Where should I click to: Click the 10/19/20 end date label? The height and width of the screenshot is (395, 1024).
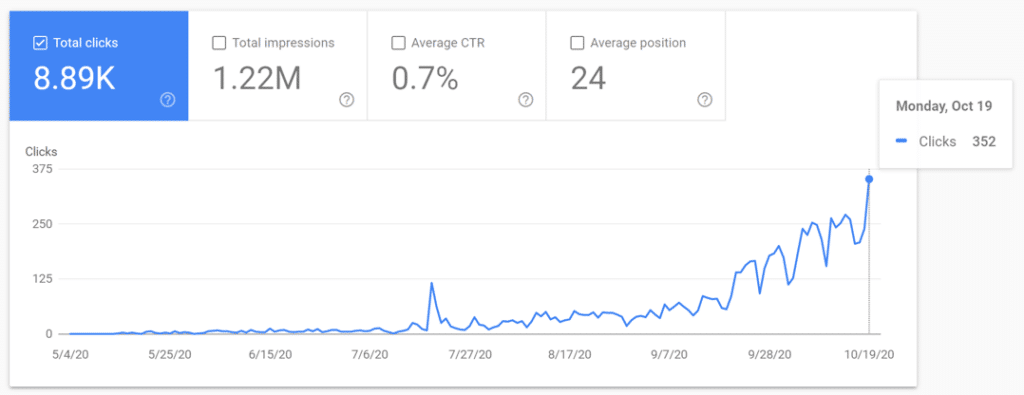871,354
